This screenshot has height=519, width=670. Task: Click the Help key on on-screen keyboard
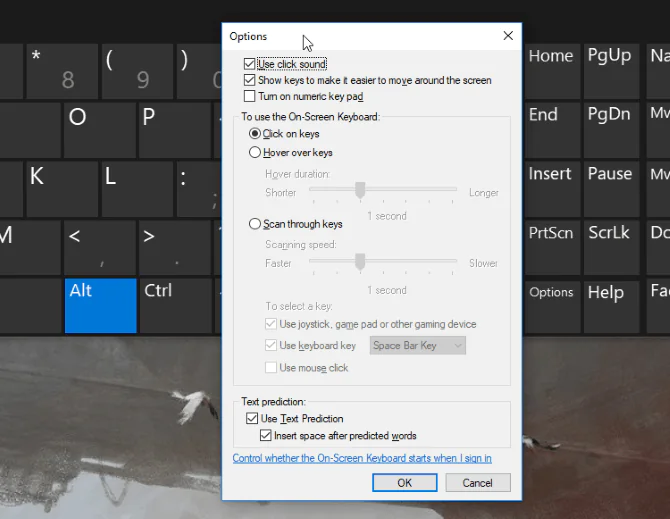(611, 307)
